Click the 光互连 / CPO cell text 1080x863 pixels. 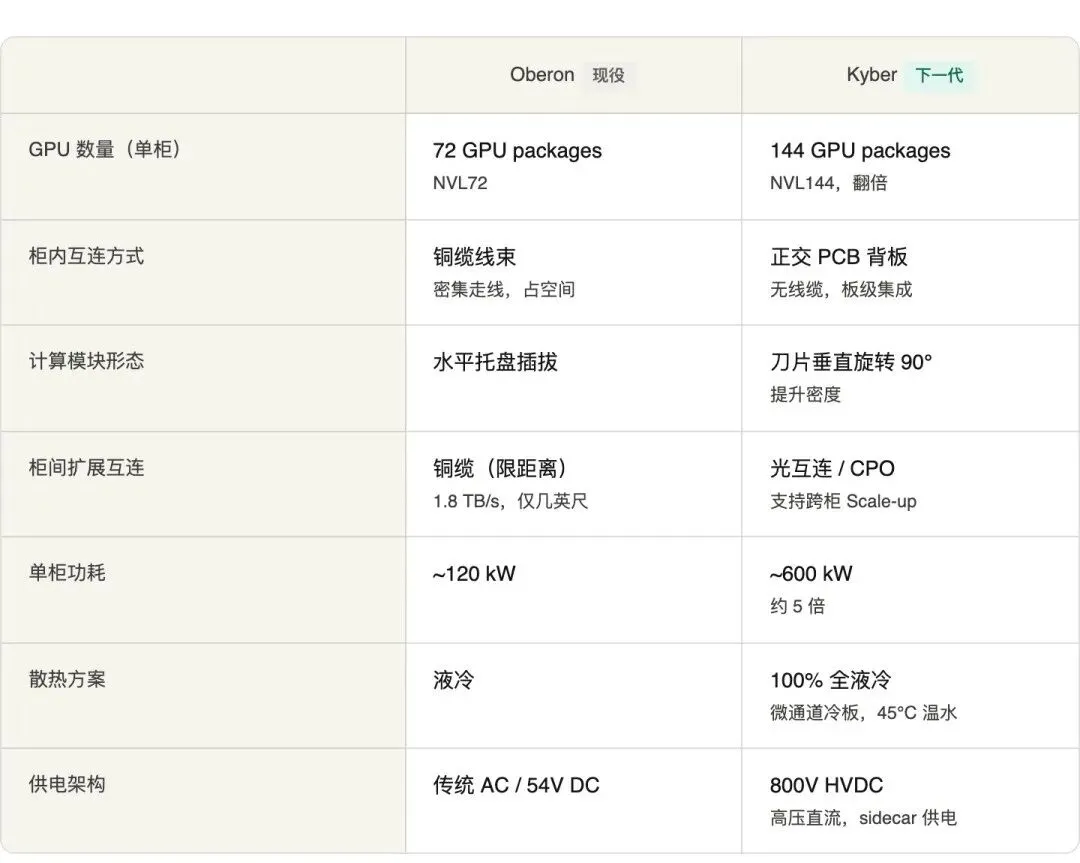point(832,468)
